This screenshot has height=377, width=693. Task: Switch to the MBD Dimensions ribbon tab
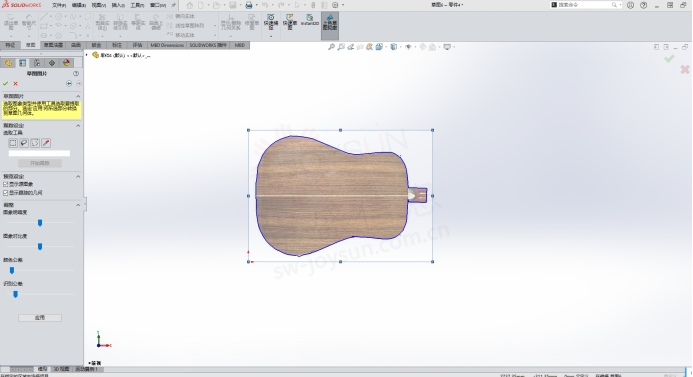tap(167, 45)
